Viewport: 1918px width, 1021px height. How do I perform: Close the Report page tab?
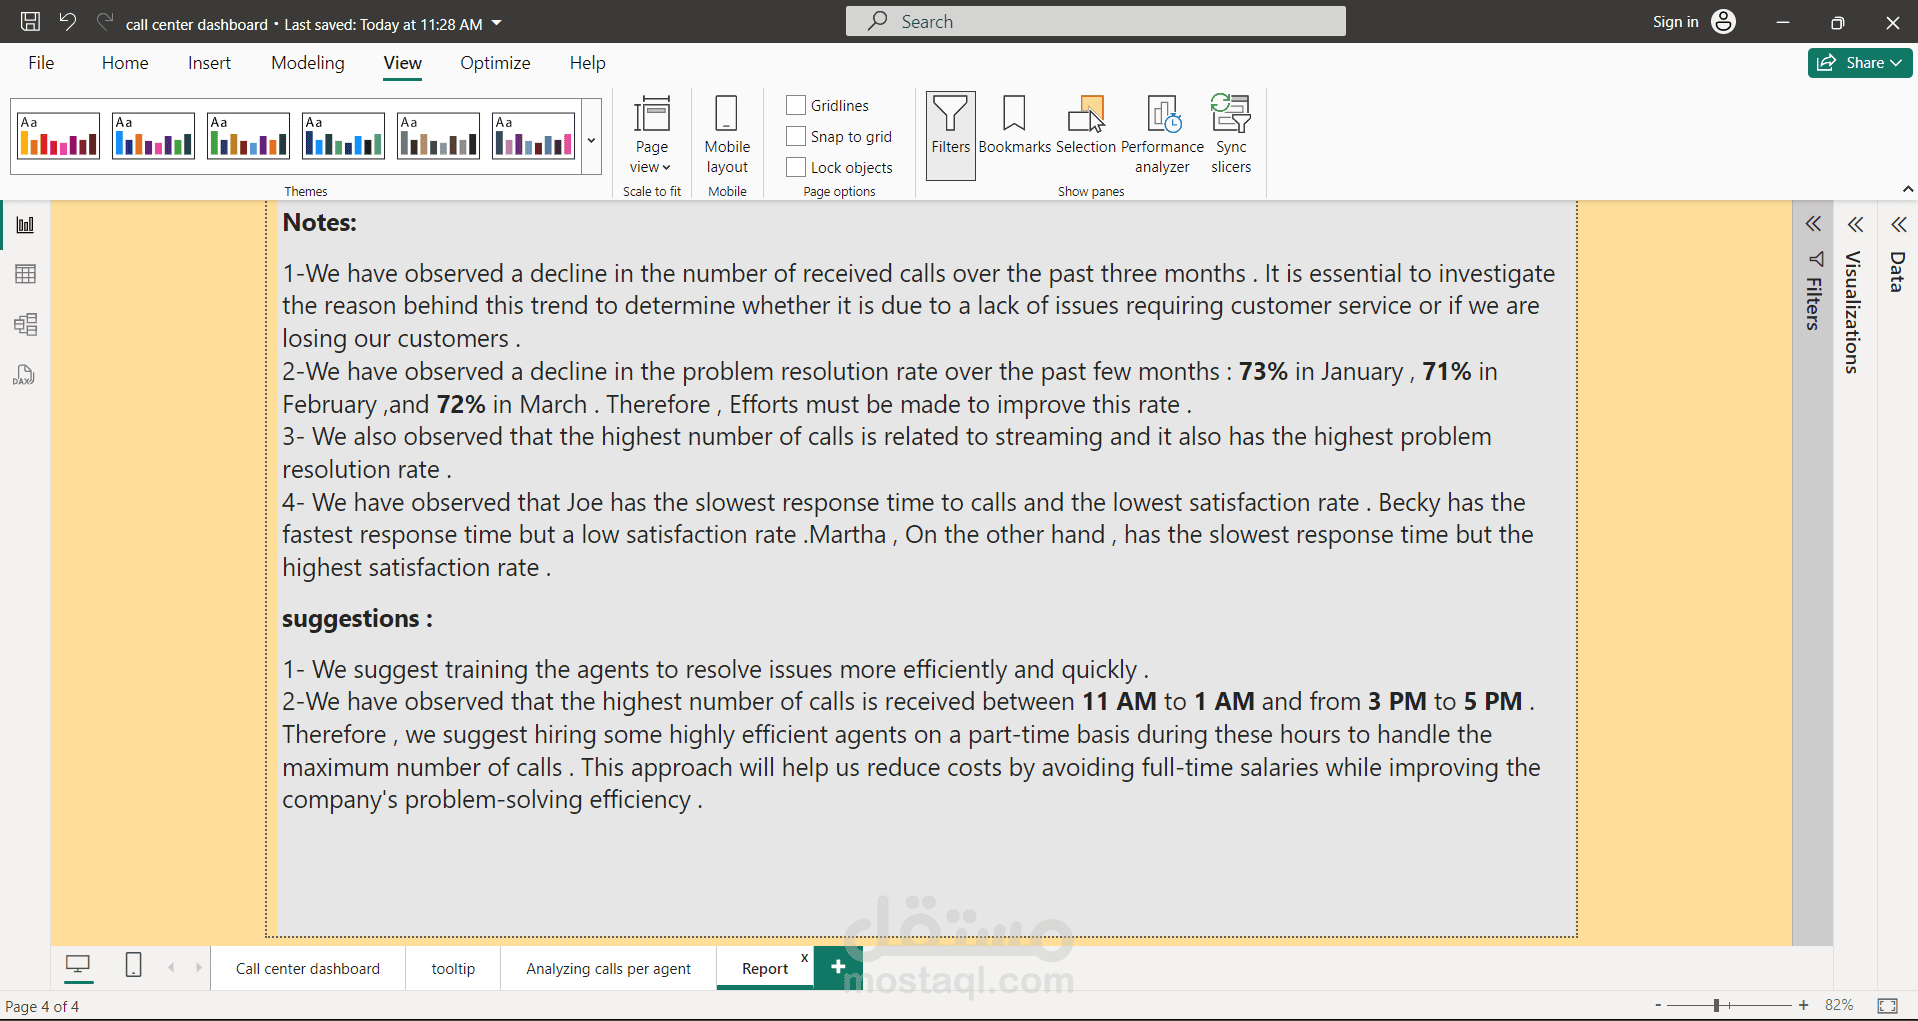tap(804, 958)
